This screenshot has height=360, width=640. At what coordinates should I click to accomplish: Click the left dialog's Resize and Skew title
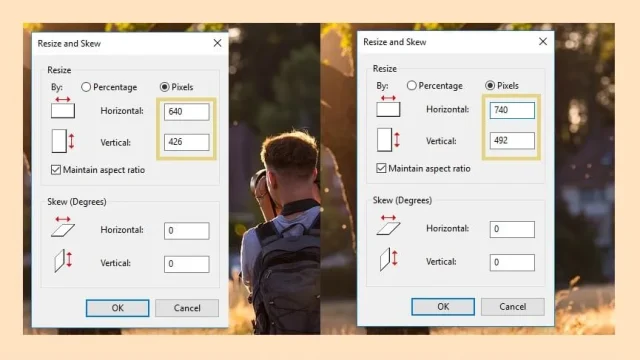click(69, 43)
